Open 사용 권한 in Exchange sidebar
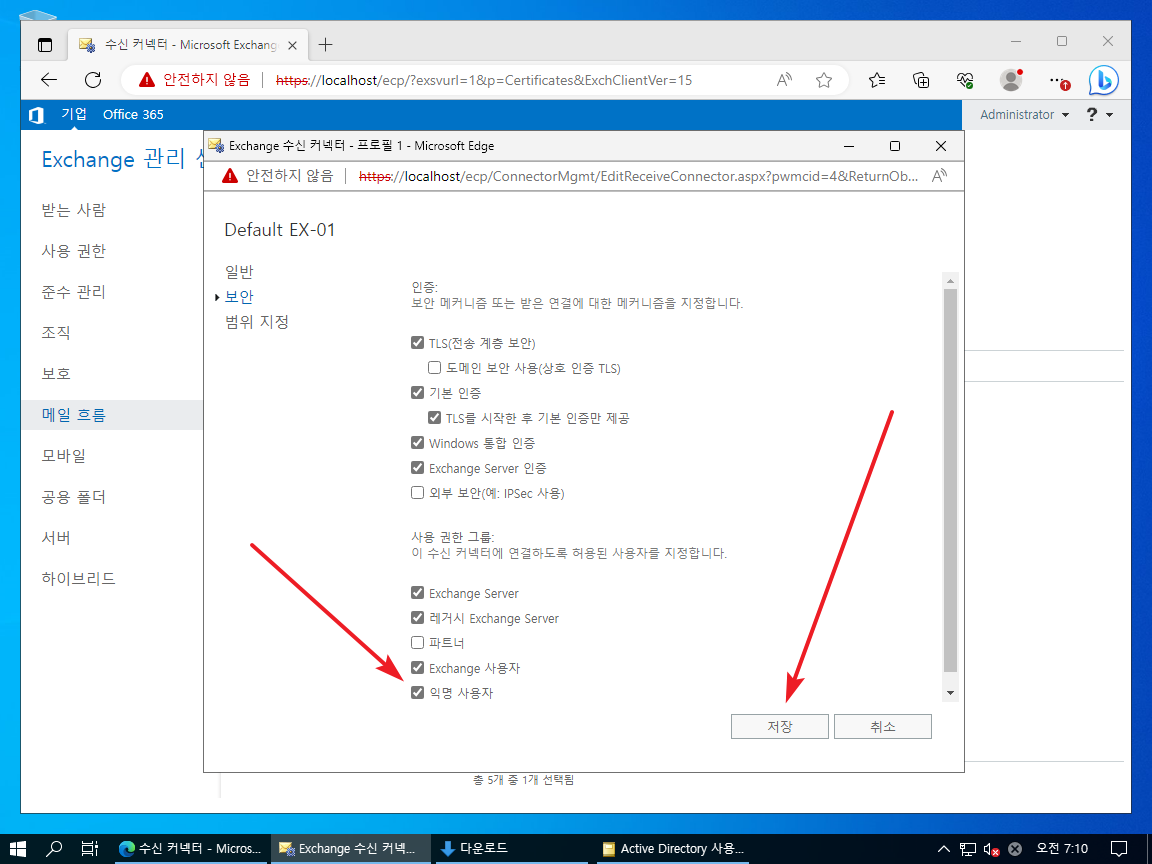The width and height of the screenshot is (1152, 864). [73, 251]
